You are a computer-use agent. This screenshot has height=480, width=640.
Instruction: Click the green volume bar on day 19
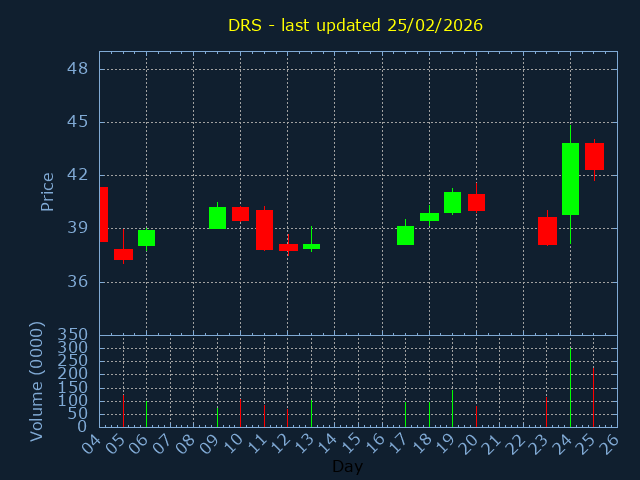[452, 408]
